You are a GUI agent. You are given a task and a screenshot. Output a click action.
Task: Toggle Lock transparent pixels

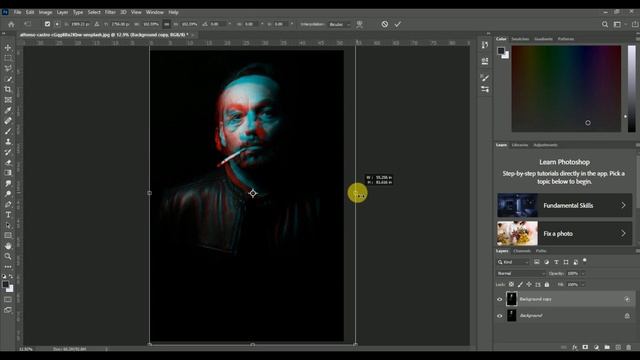(511, 284)
